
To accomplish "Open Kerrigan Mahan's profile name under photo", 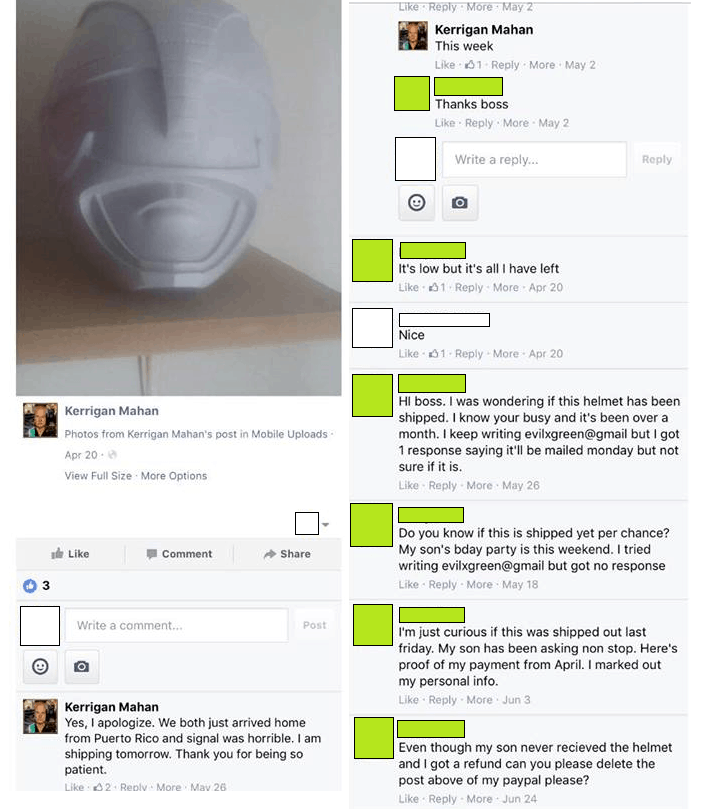I will (x=111, y=411).
